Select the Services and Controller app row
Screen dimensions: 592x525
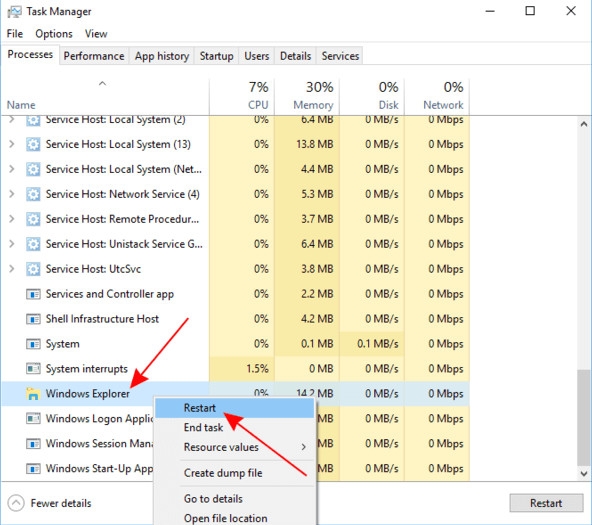coord(236,294)
